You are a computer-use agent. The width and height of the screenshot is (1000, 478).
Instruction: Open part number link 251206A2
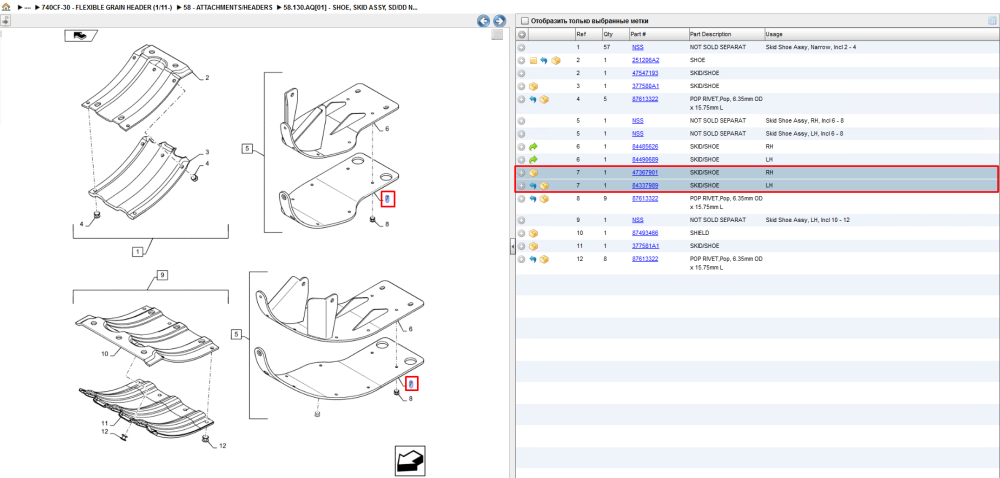click(645, 61)
